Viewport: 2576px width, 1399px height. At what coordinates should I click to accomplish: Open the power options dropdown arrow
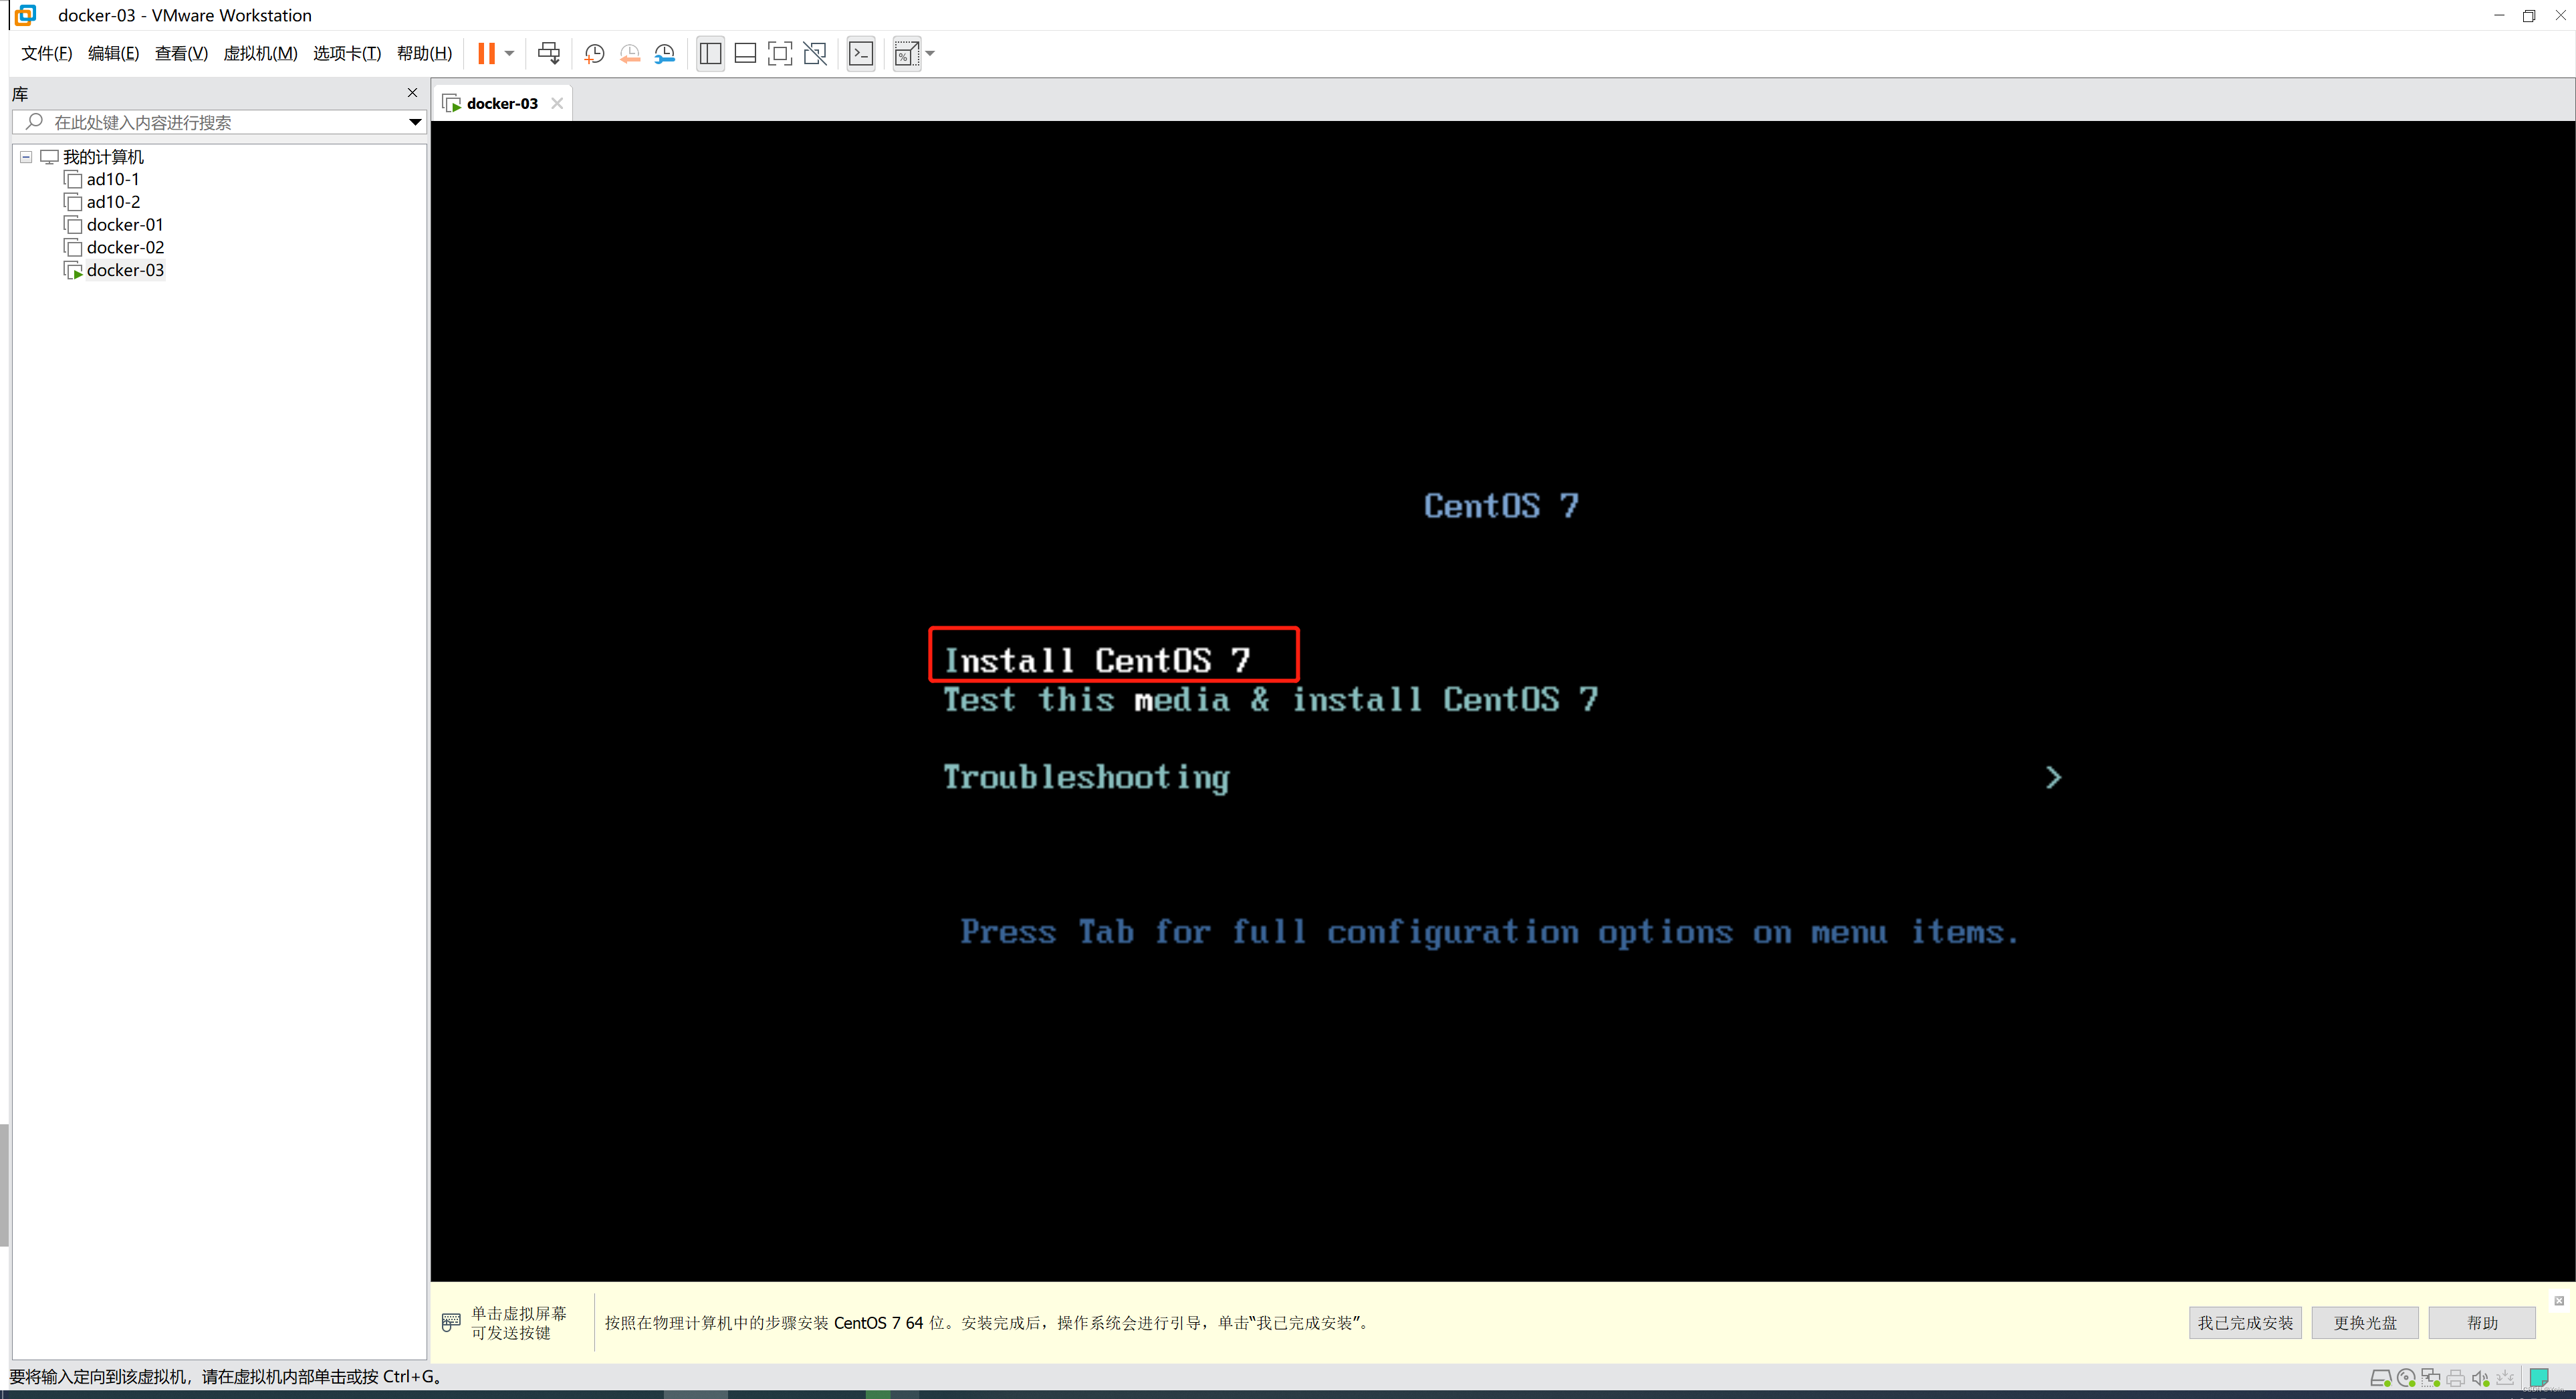pos(510,54)
